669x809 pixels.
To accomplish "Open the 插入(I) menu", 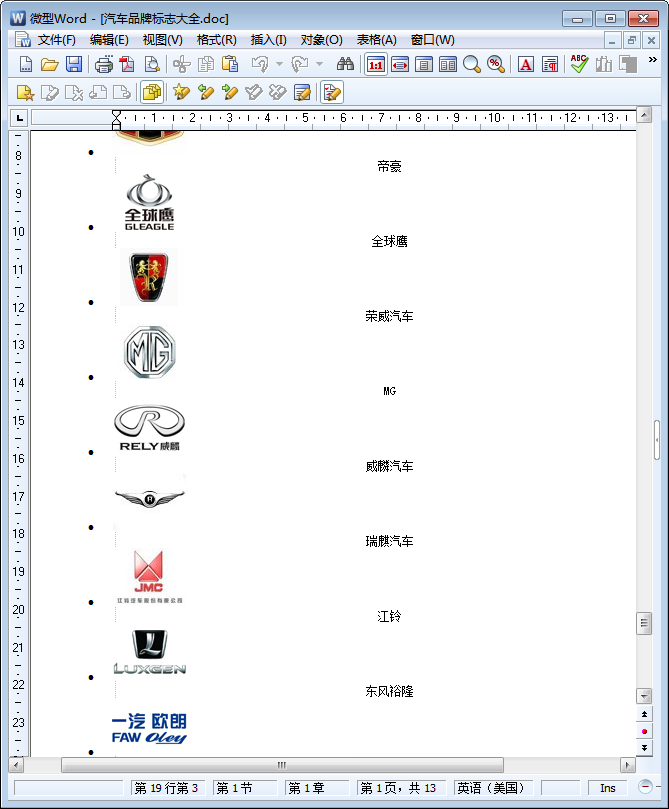I will [x=268, y=40].
